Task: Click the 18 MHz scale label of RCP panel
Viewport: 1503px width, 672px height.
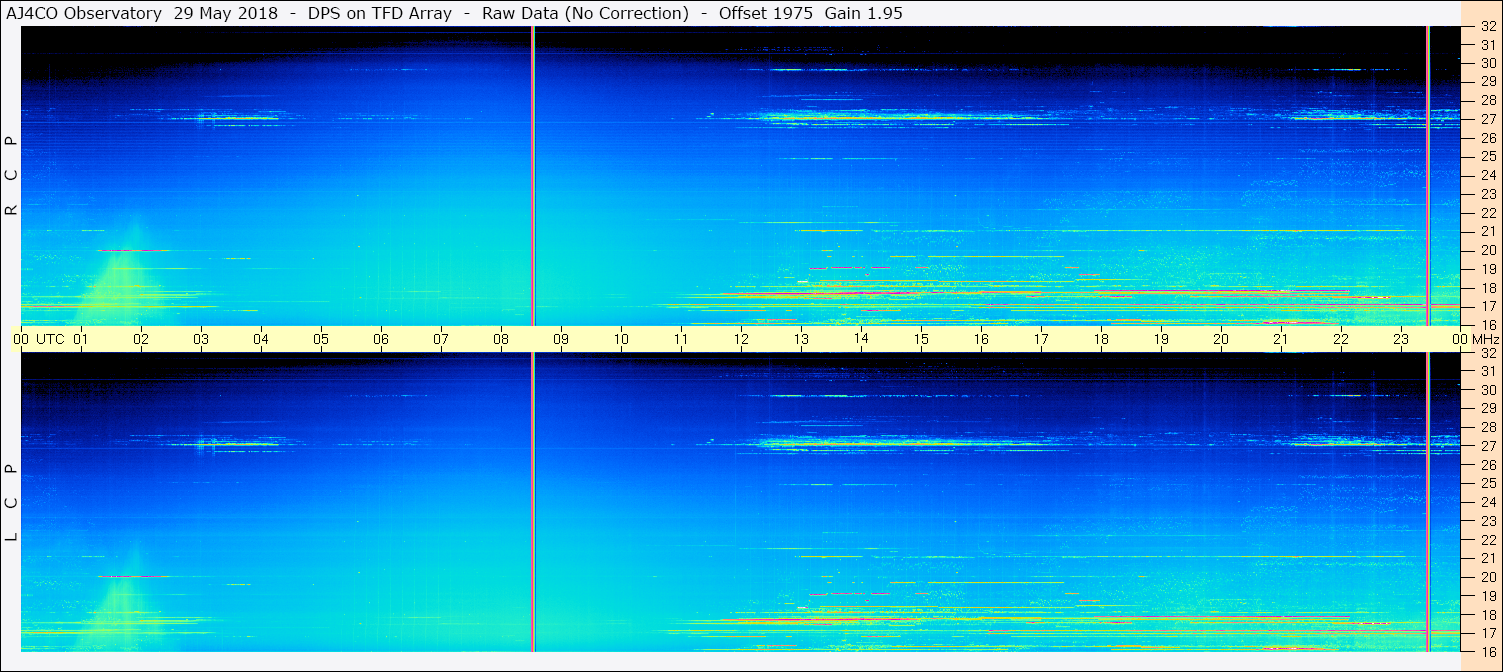Action: 1488,287
